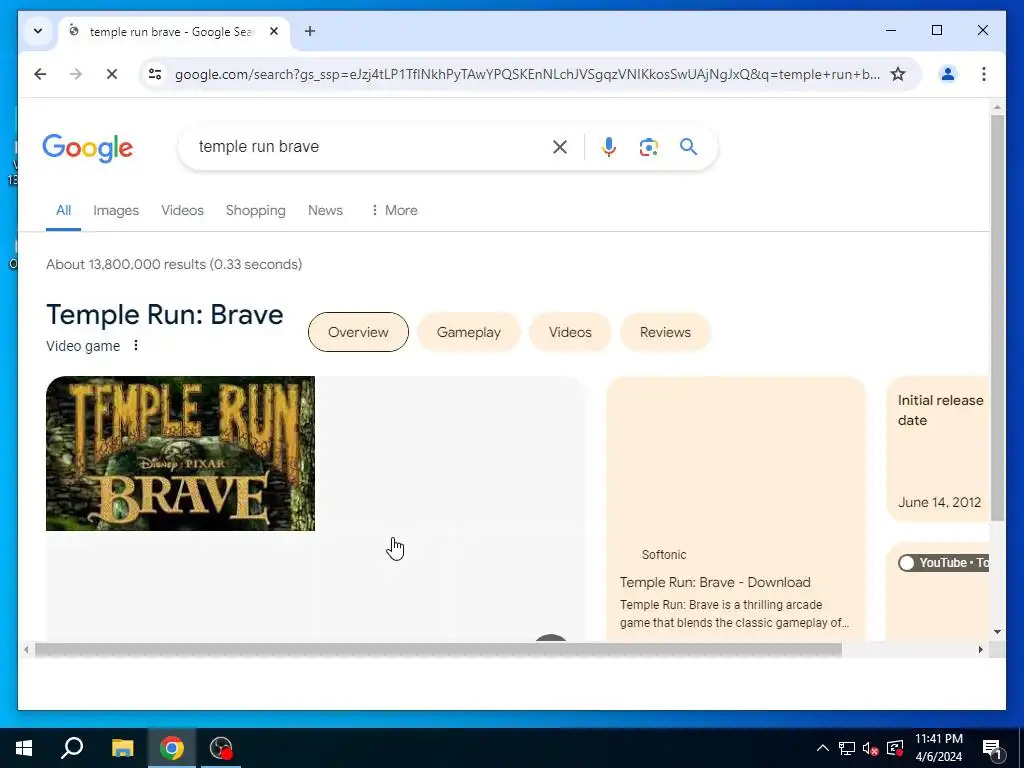Screen dimensions: 1024x768
Task: Bookmark this page with the star icon
Action: coord(898,74)
